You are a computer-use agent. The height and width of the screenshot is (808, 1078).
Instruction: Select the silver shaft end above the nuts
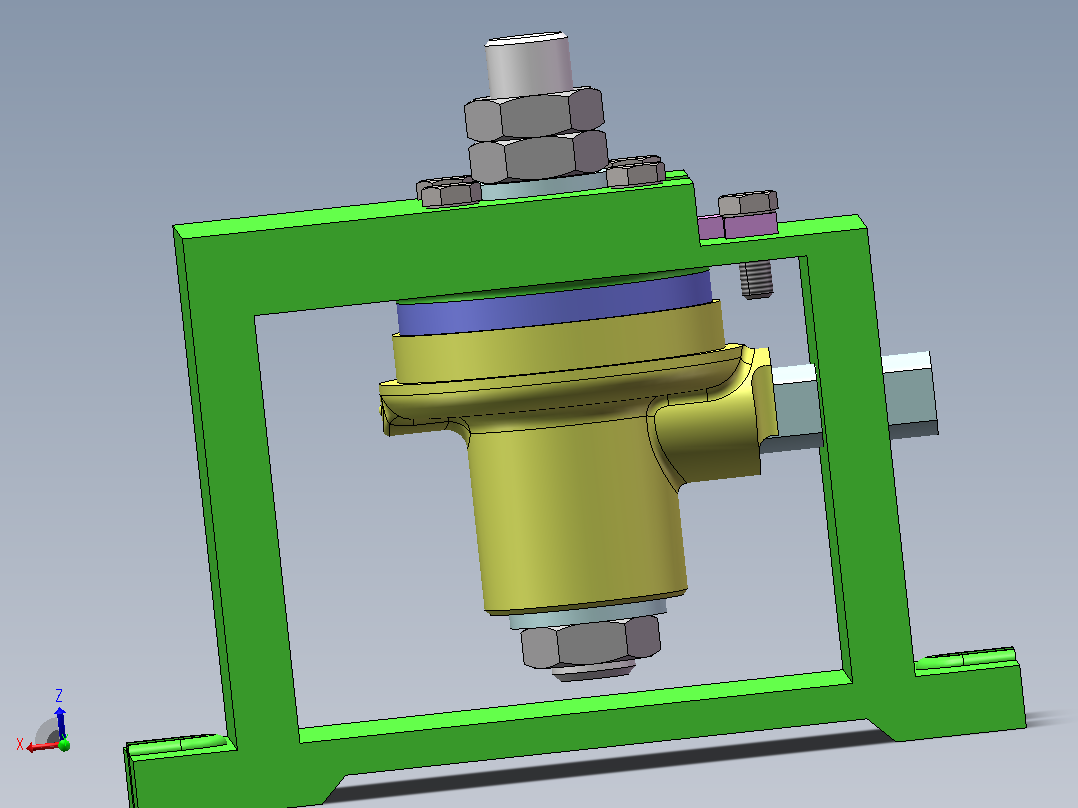(529, 65)
